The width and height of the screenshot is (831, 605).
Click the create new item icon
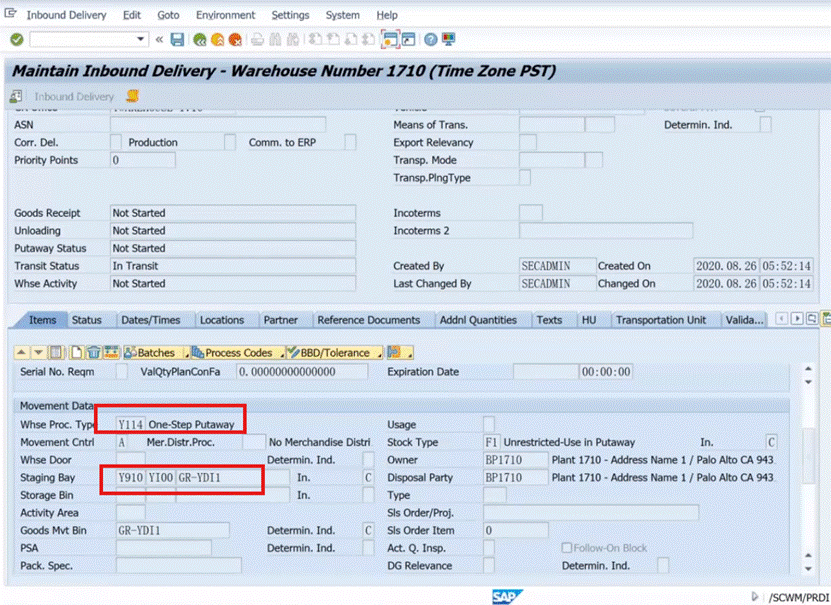click(x=77, y=352)
